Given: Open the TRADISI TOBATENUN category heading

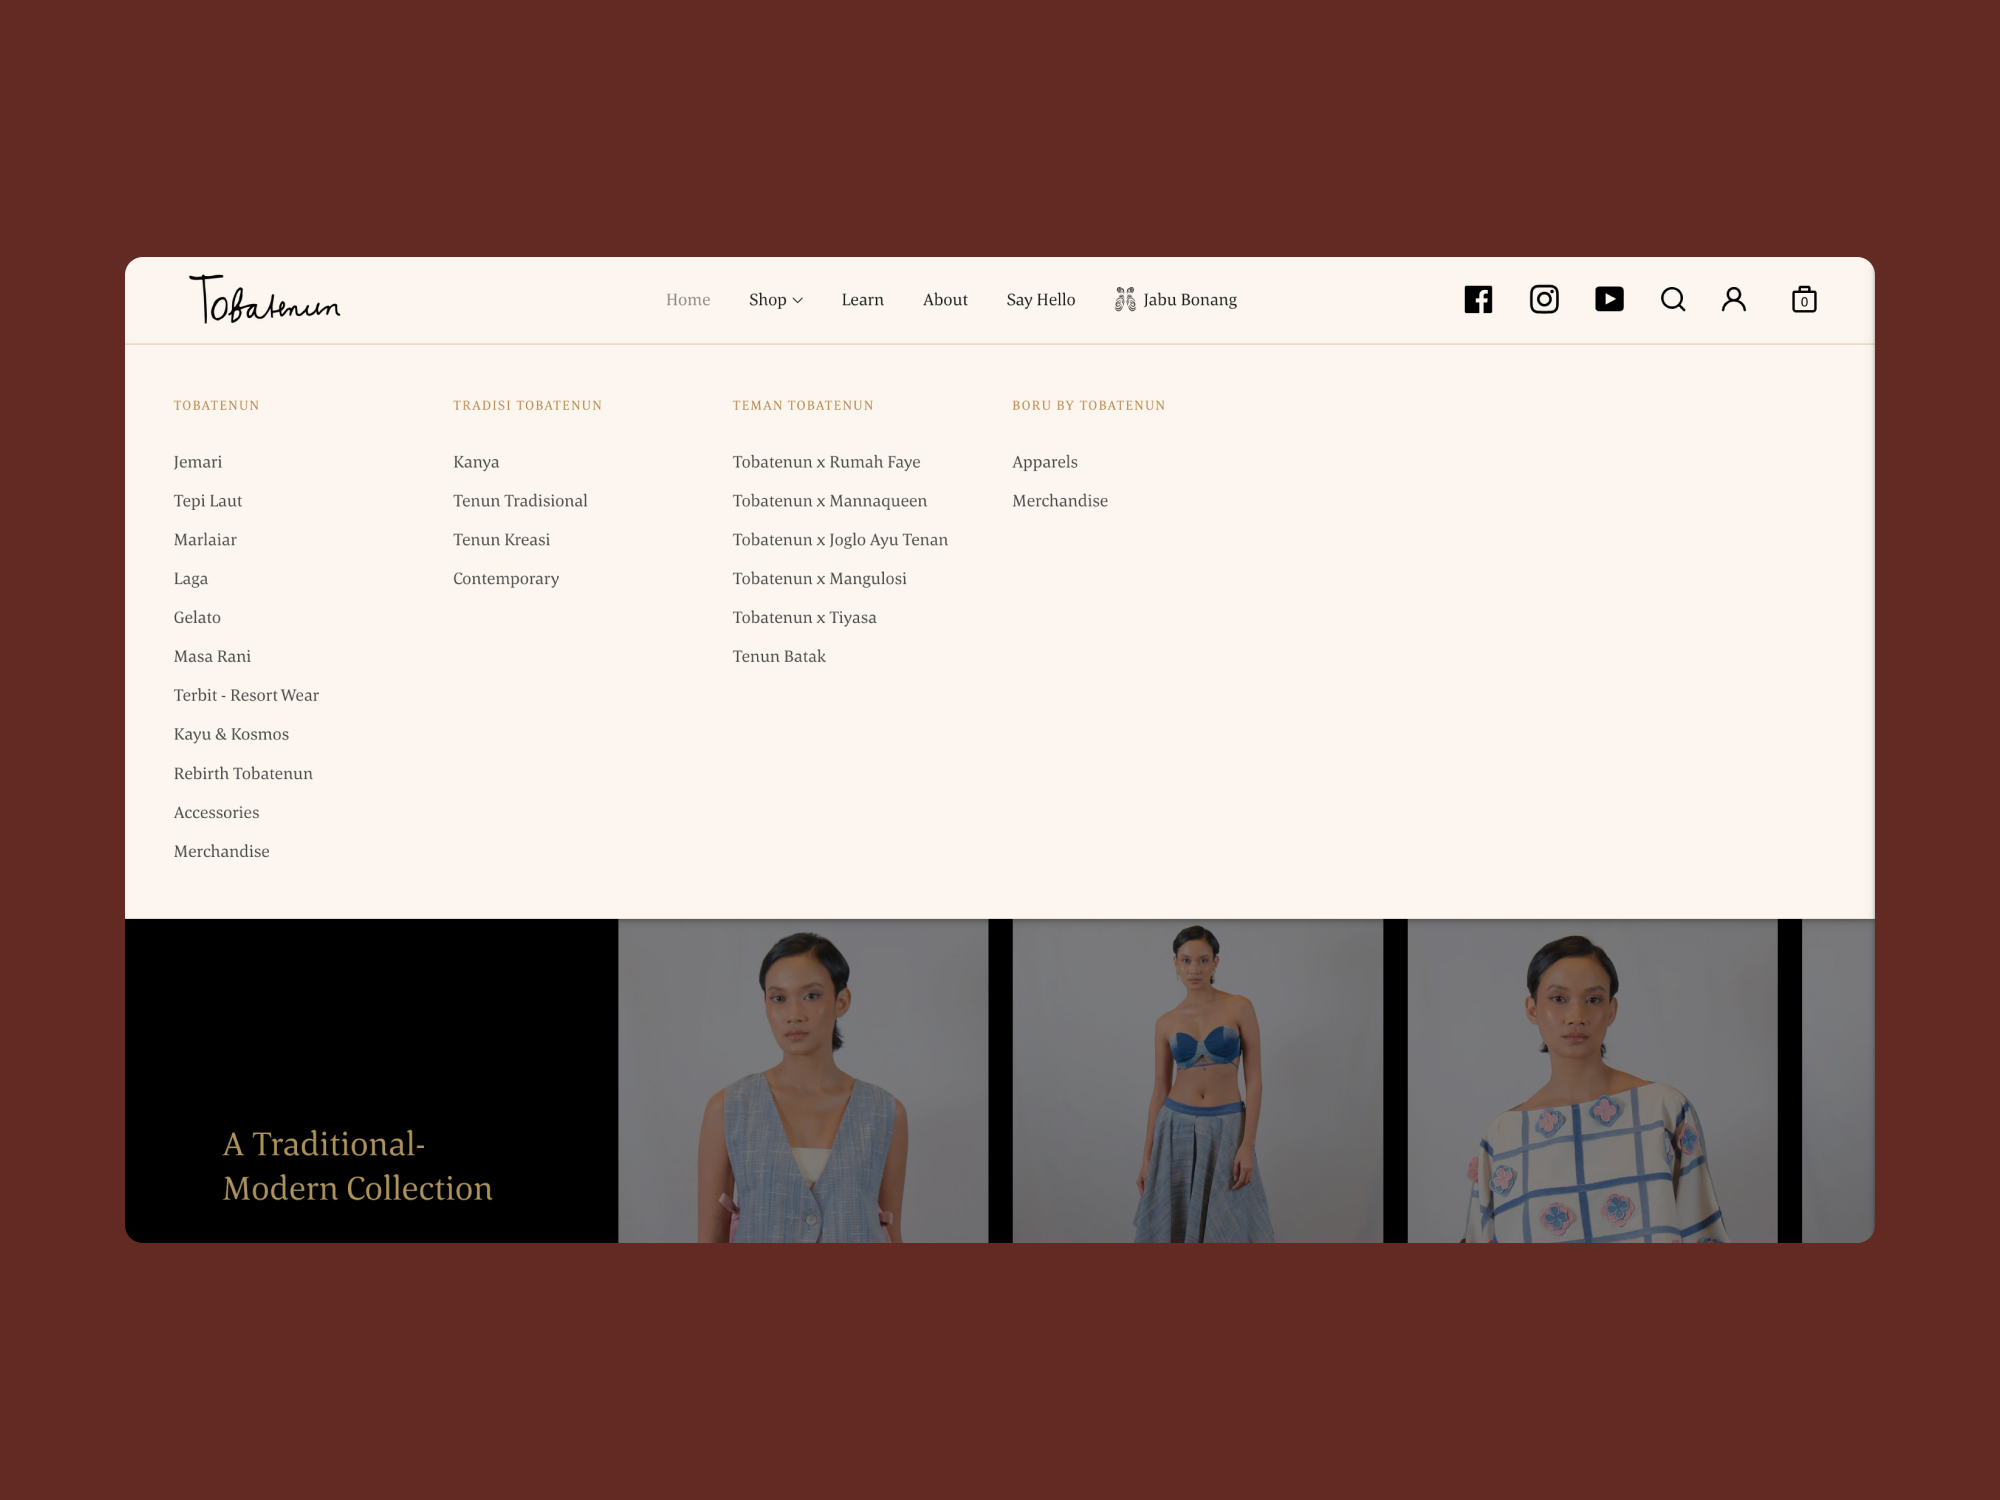Looking at the screenshot, I should [x=527, y=405].
